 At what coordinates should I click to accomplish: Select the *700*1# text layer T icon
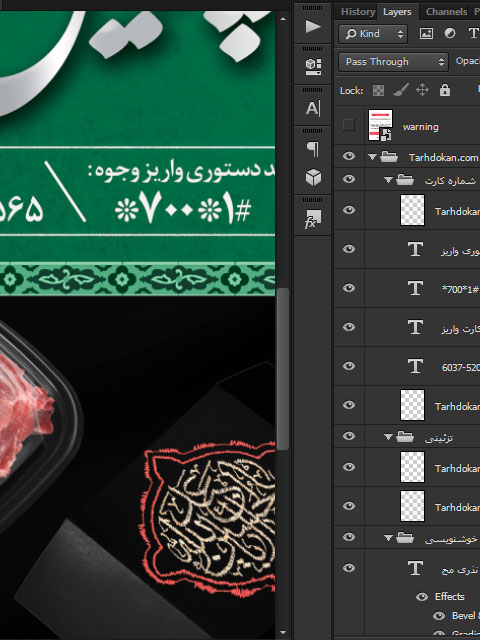[415, 288]
